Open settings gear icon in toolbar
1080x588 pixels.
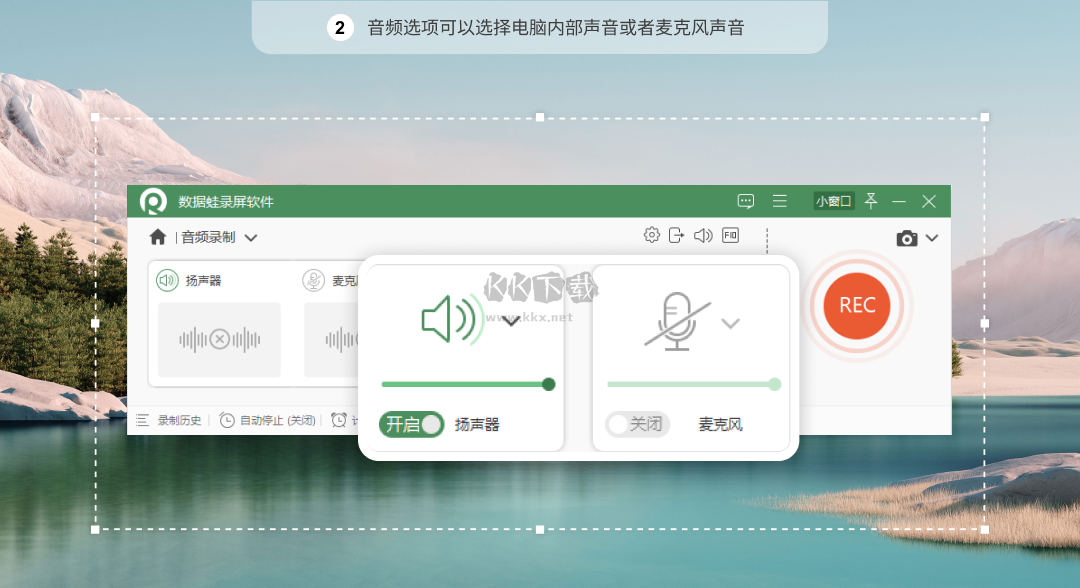coord(652,235)
